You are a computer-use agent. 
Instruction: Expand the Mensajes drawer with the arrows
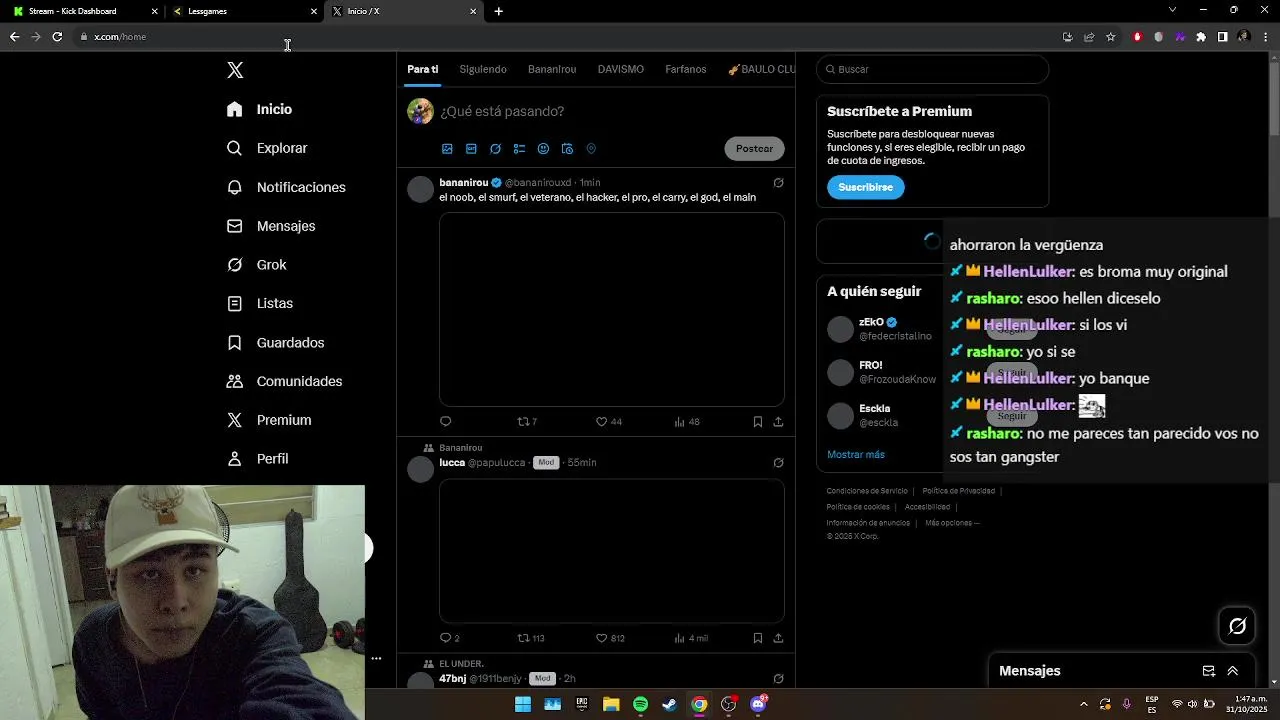[1232, 671]
